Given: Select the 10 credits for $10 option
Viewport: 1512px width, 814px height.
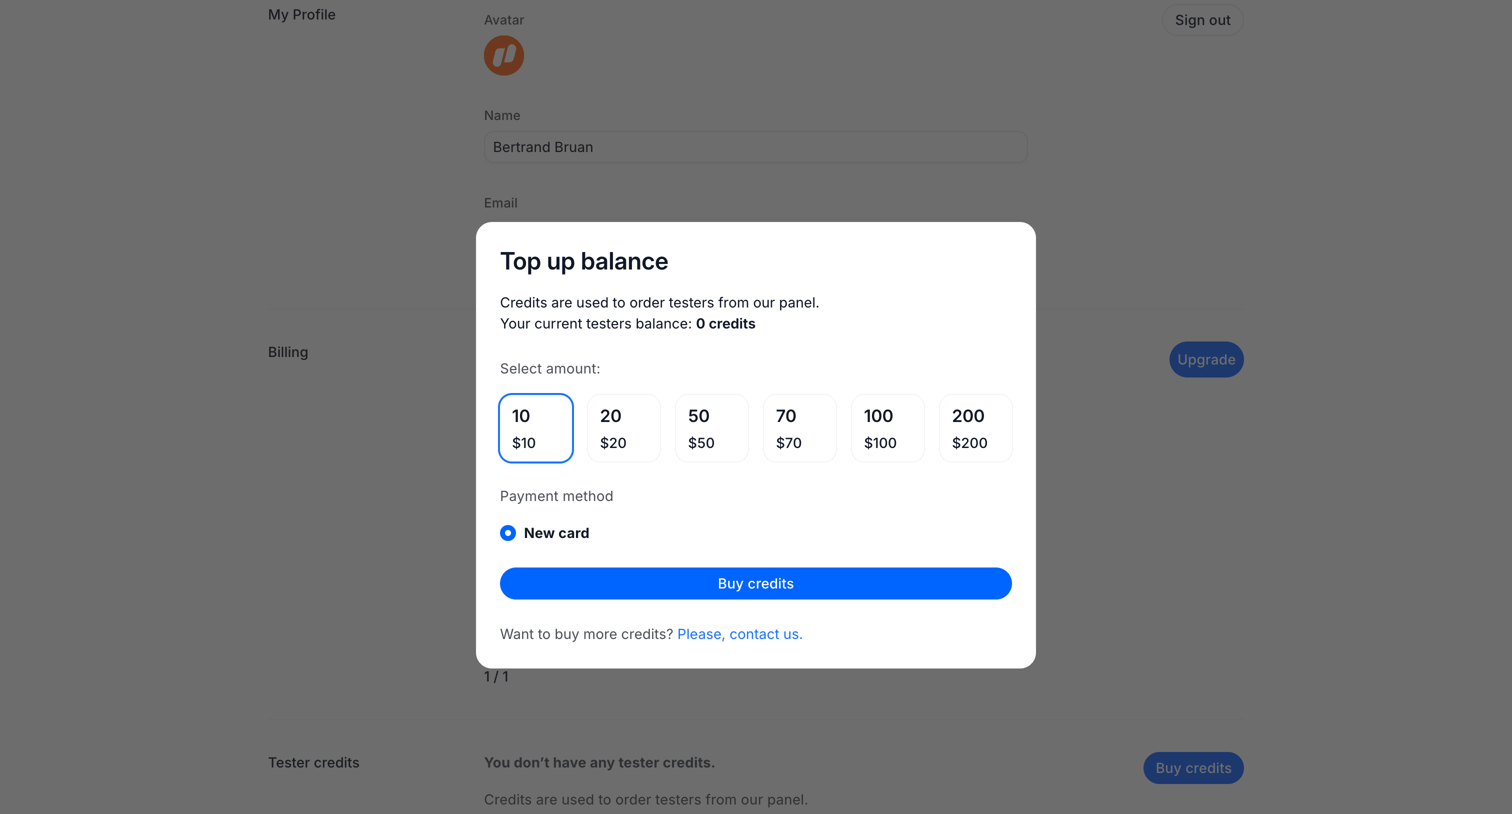Looking at the screenshot, I should pyautogui.click(x=536, y=428).
